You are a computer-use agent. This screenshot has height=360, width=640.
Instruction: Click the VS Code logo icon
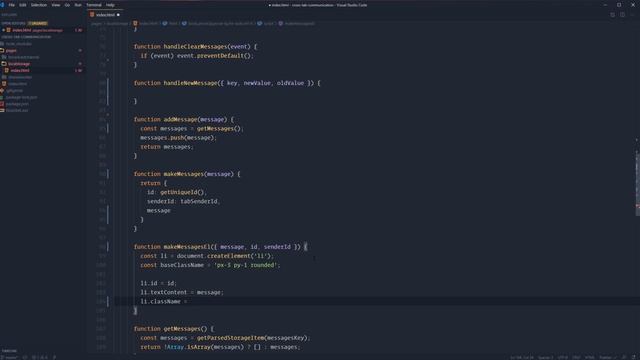[2, 5]
